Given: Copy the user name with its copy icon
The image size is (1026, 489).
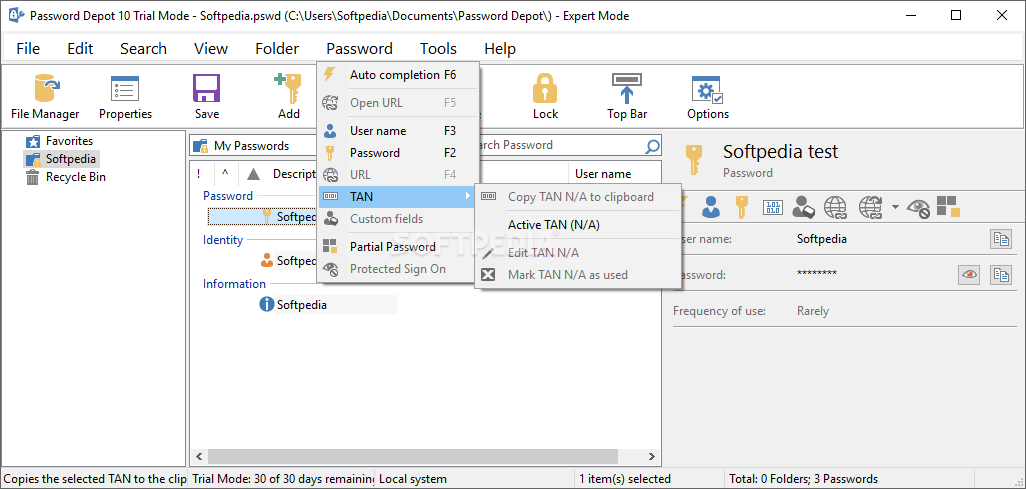Looking at the screenshot, I should tap(1000, 239).
